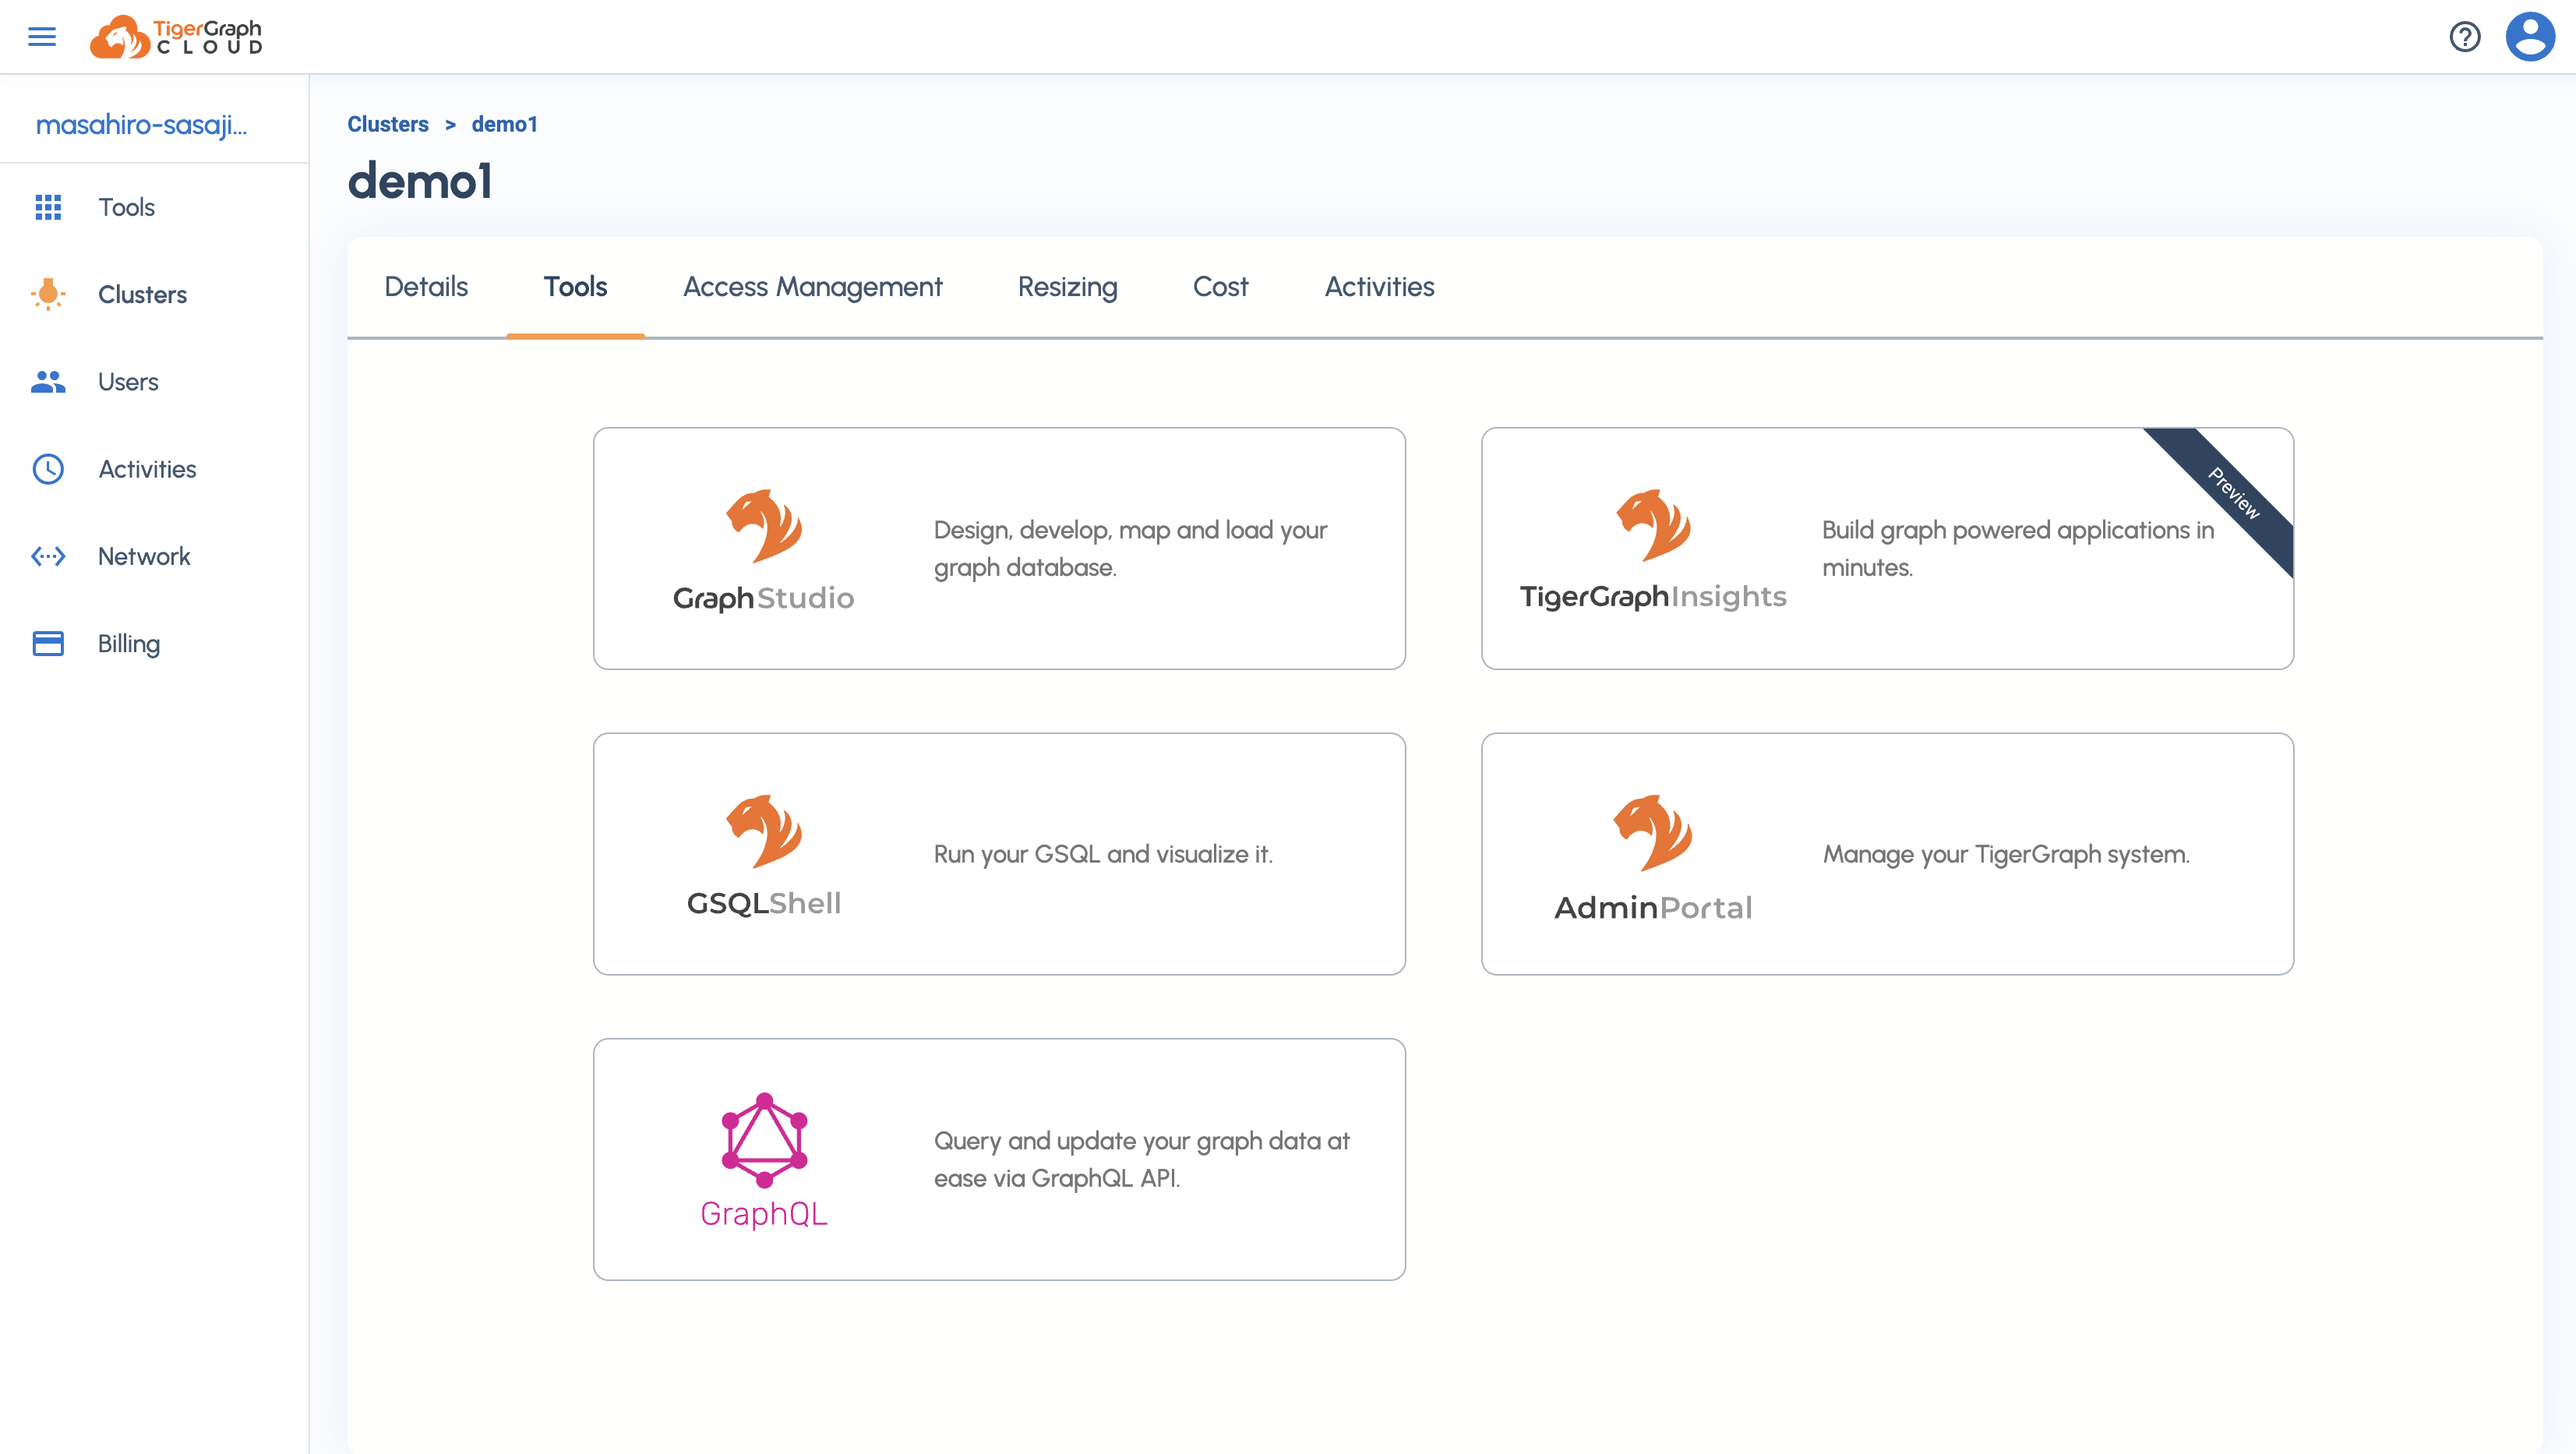Click the Clusters icon in sidebar
The width and height of the screenshot is (2576, 1454).
point(48,294)
